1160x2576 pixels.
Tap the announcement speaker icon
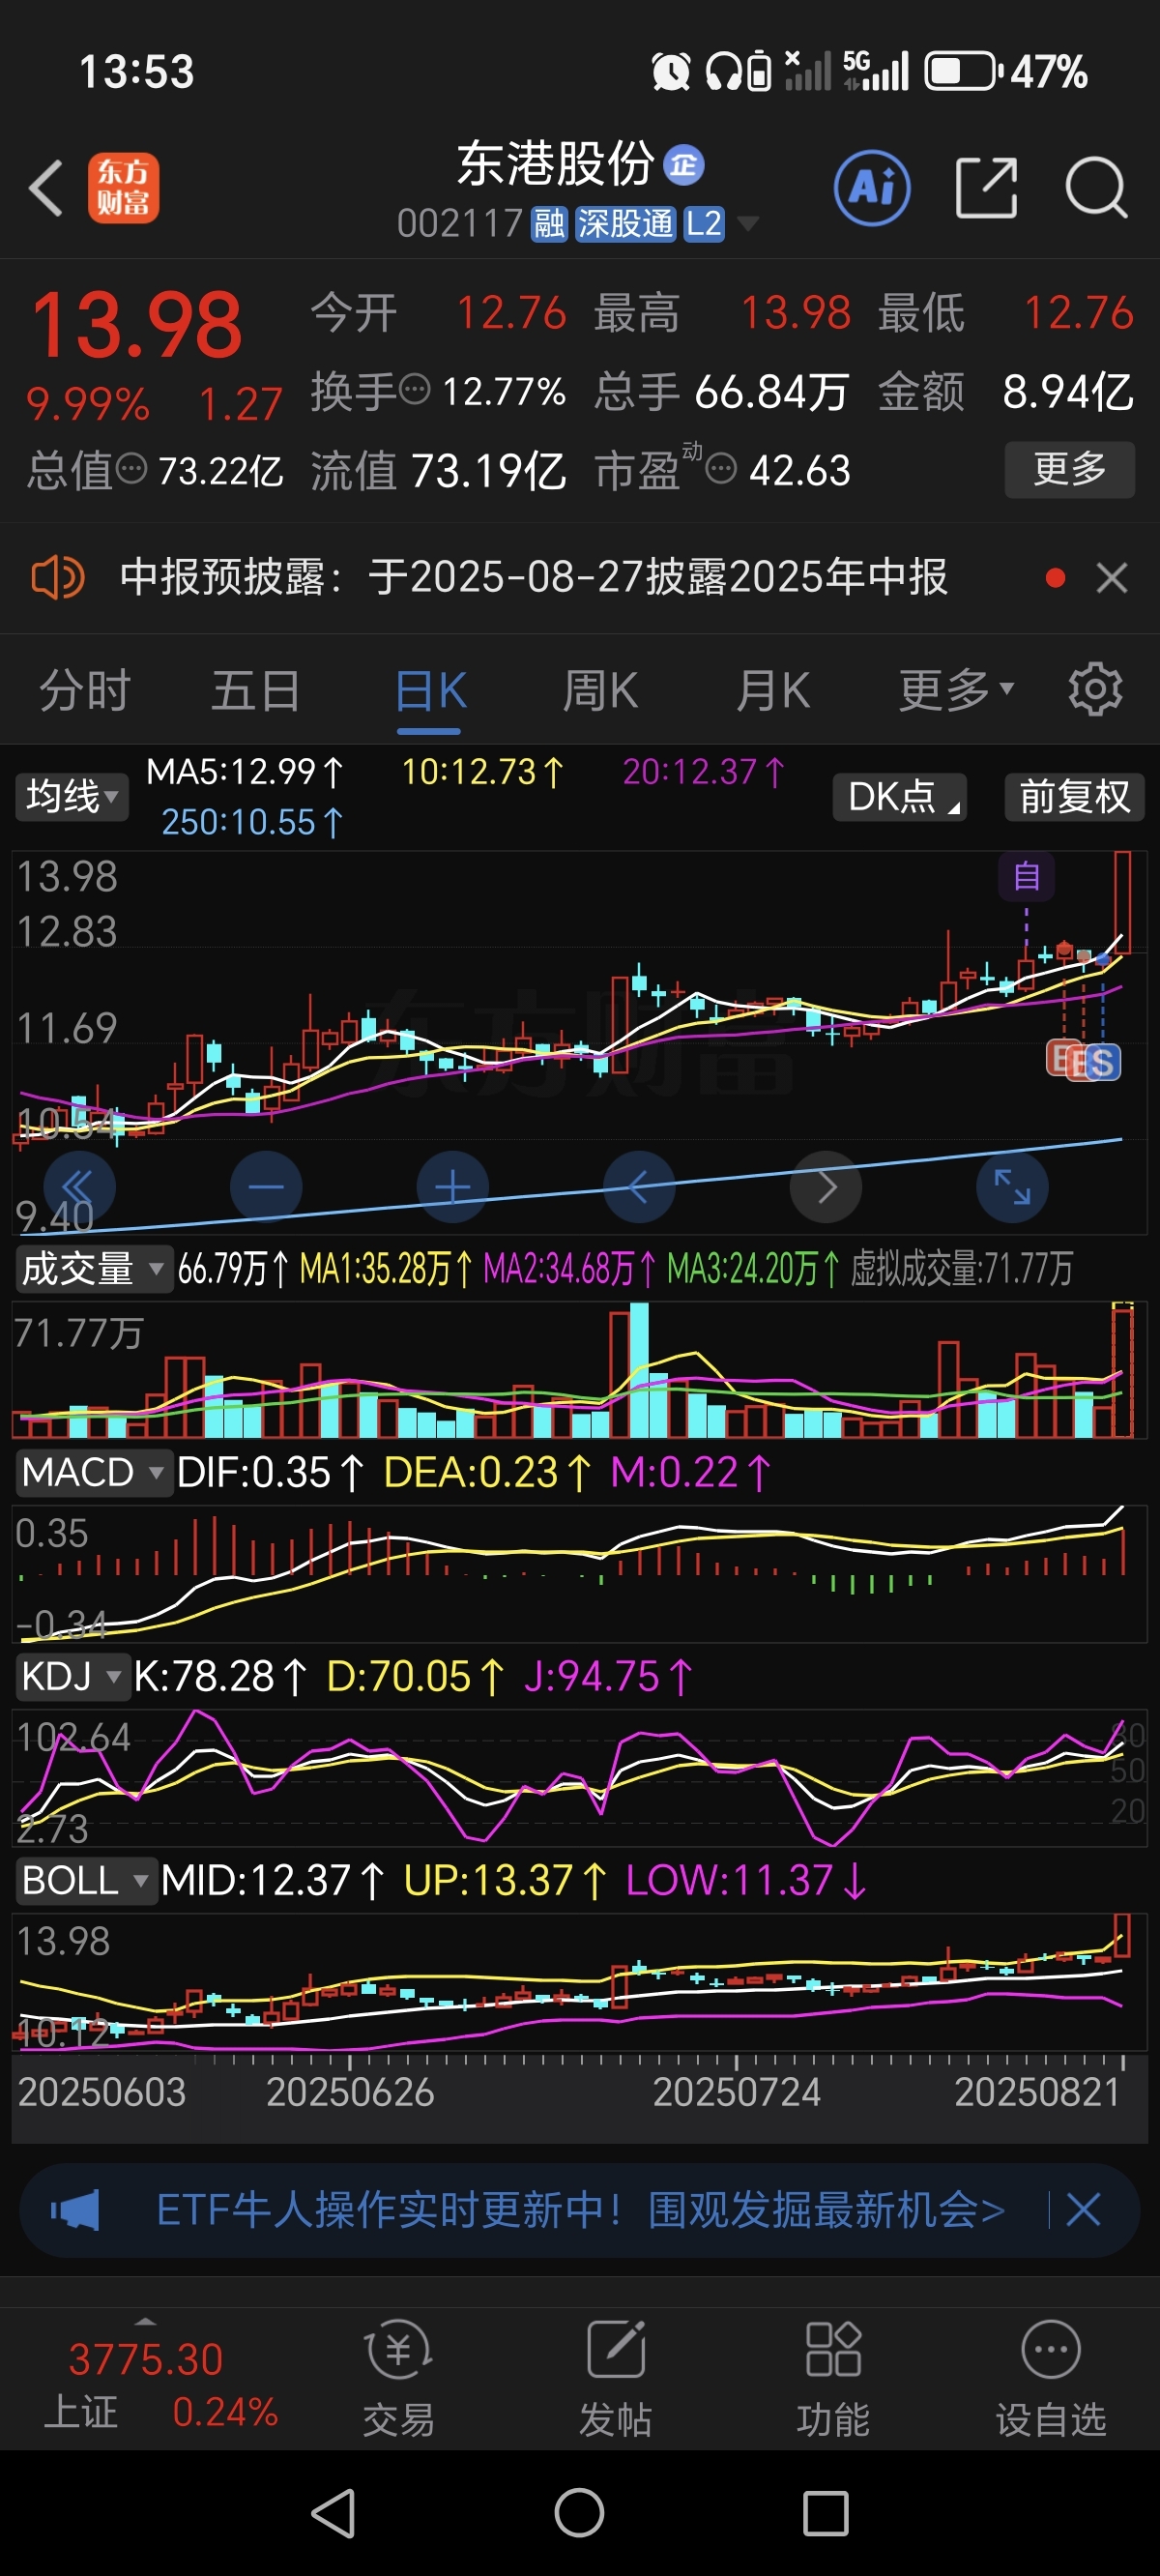58,577
